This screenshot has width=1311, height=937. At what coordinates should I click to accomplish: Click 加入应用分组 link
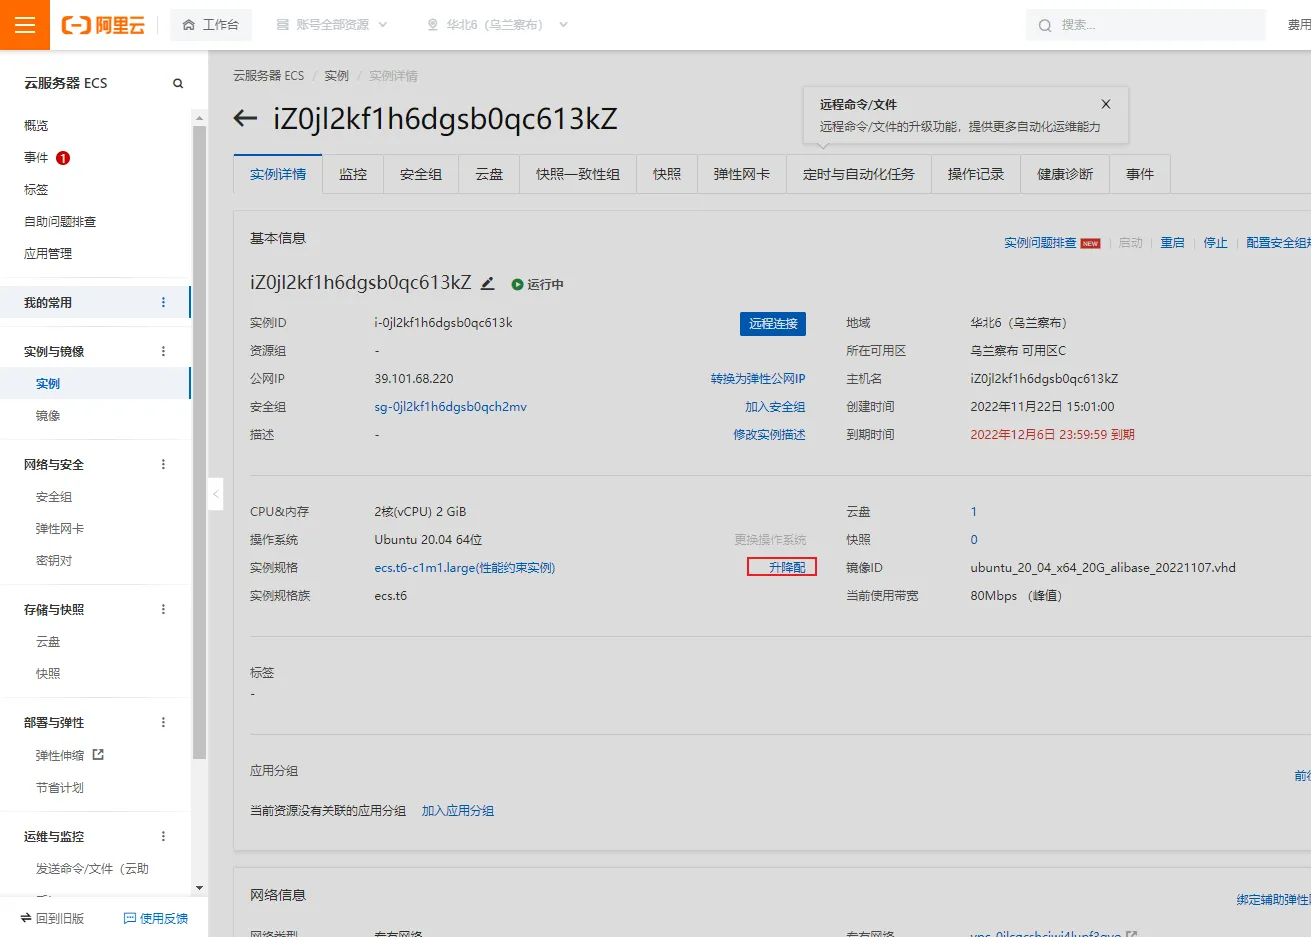pyautogui.click(x=458, y=811)
